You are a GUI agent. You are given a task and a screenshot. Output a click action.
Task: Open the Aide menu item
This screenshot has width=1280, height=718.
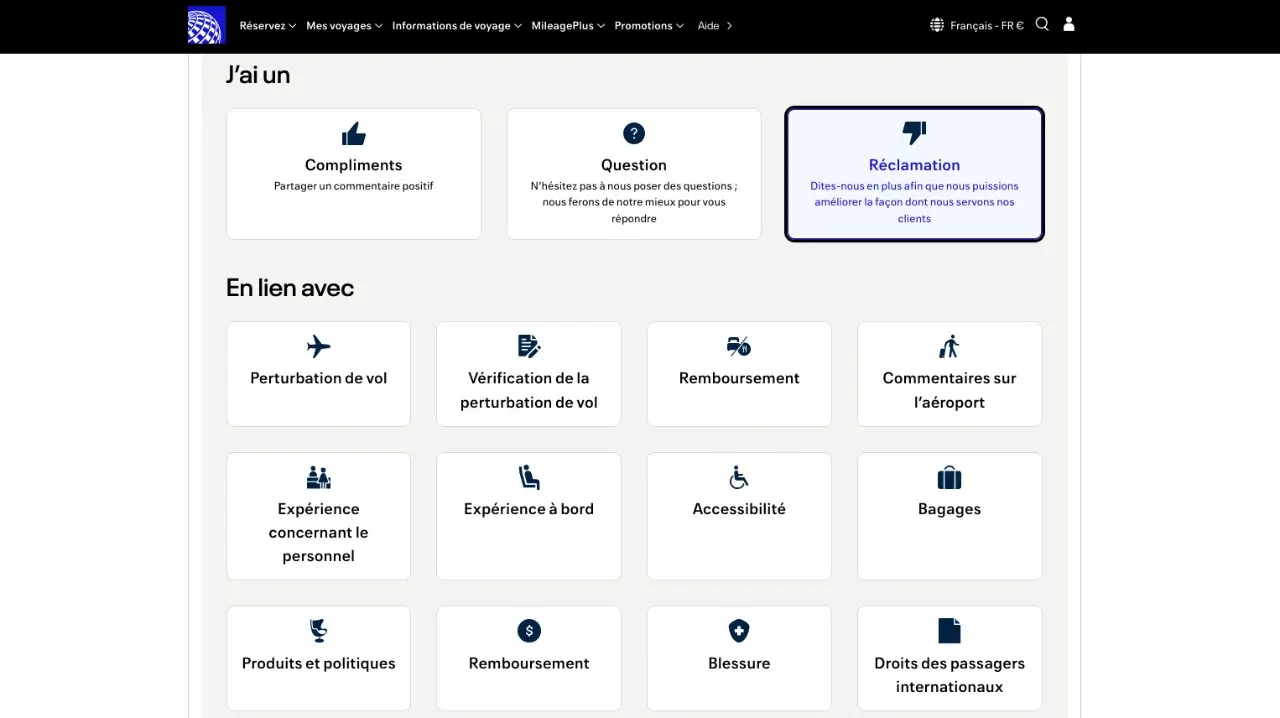tap(714, 26)
